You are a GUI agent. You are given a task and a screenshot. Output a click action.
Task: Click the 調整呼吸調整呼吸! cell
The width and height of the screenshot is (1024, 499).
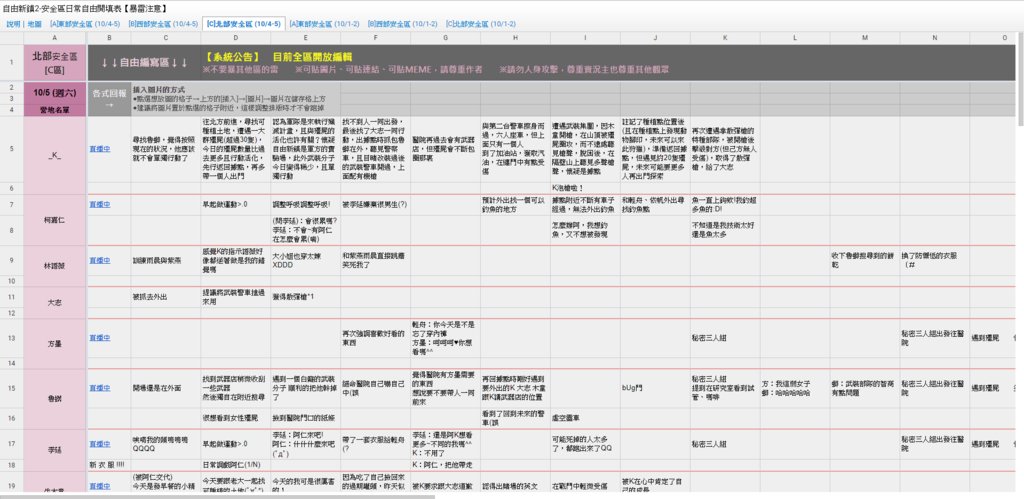coord(305,204)
